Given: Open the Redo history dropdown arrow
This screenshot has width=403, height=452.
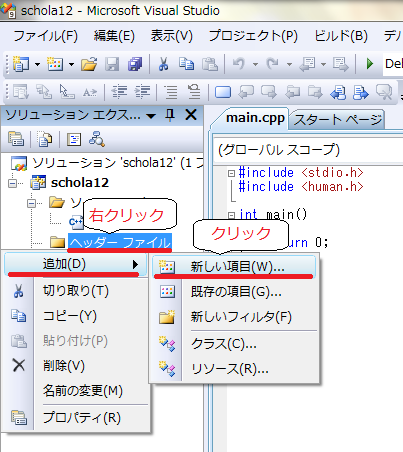Looking at the screenshot, I should (x=289, y=64).
